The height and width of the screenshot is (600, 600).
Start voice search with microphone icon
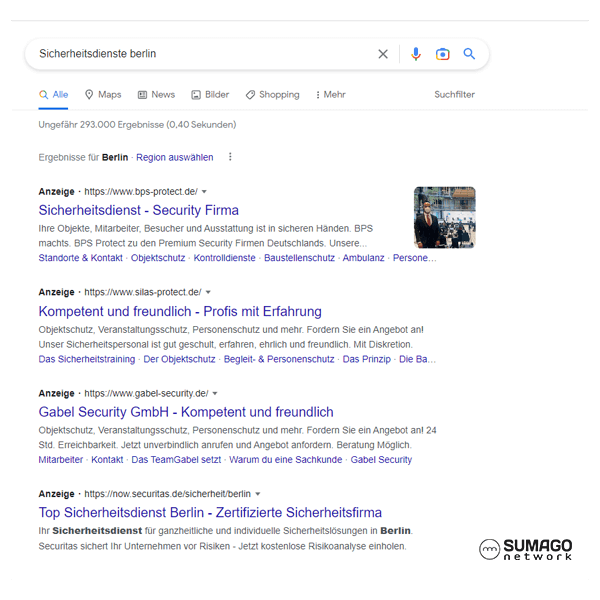[x=416, y=54]
